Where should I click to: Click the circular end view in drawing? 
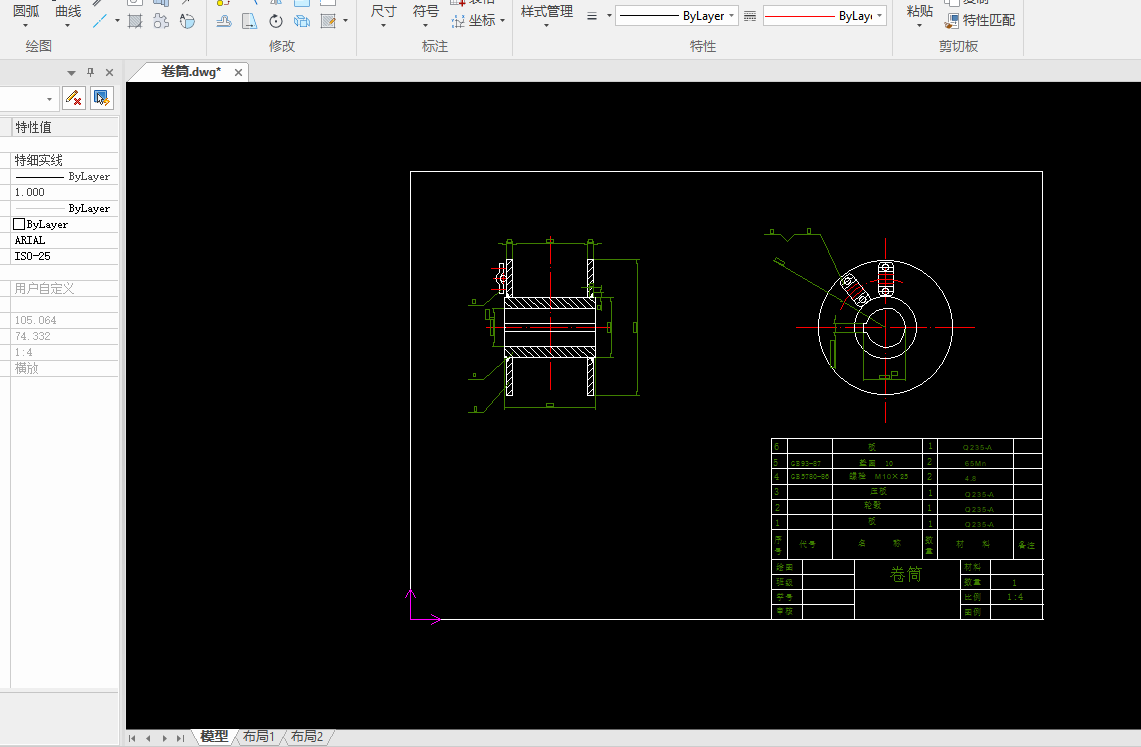(886, 327)
